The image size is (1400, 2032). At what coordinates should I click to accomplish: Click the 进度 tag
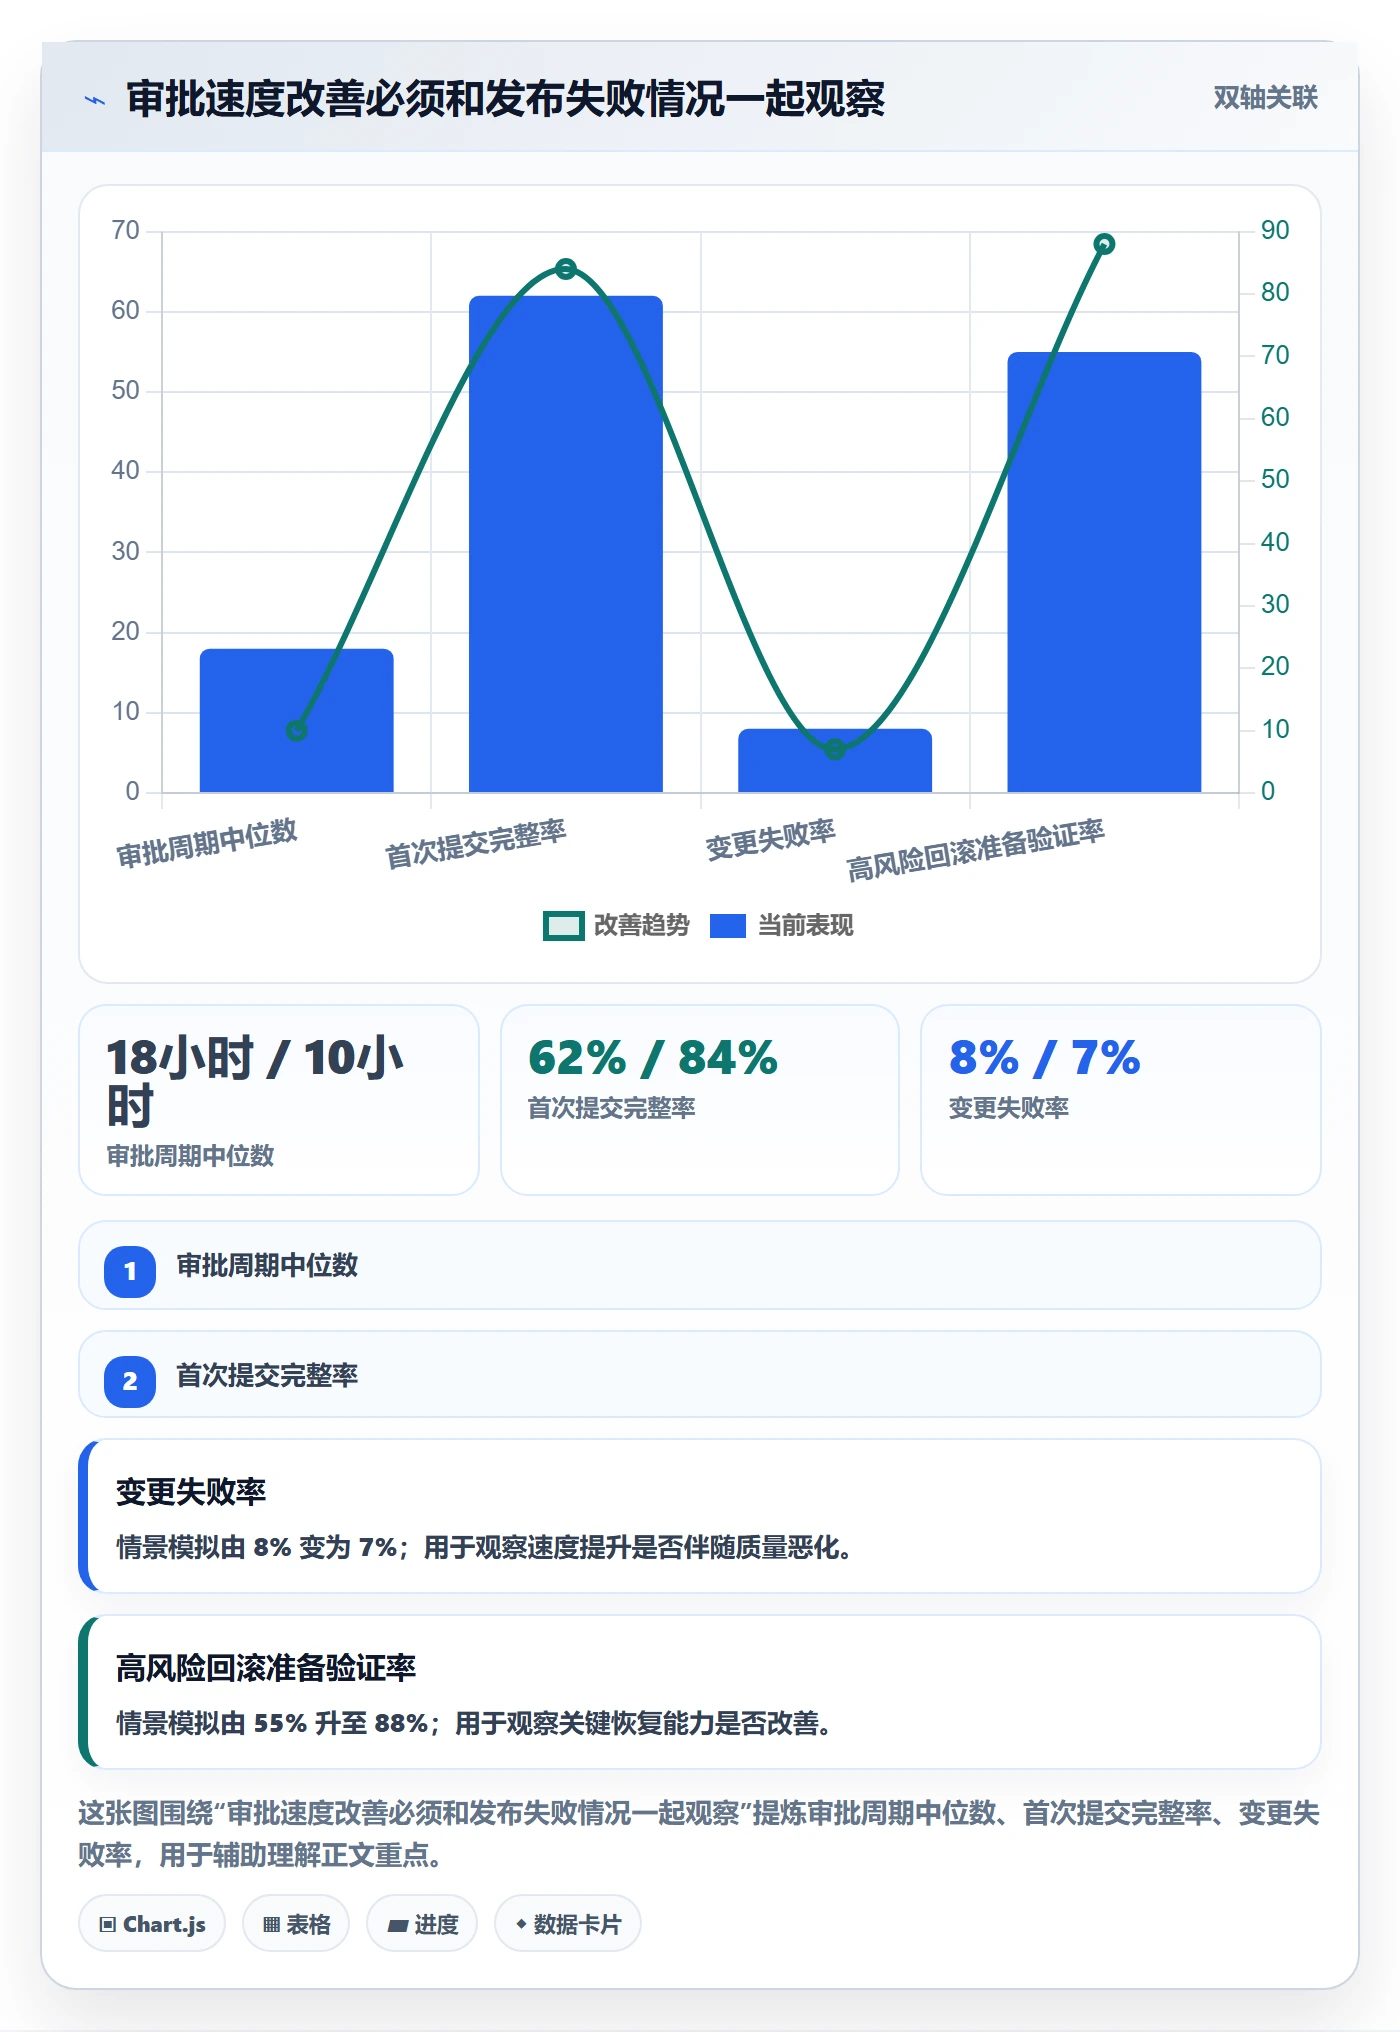(x=422, y=1924)
